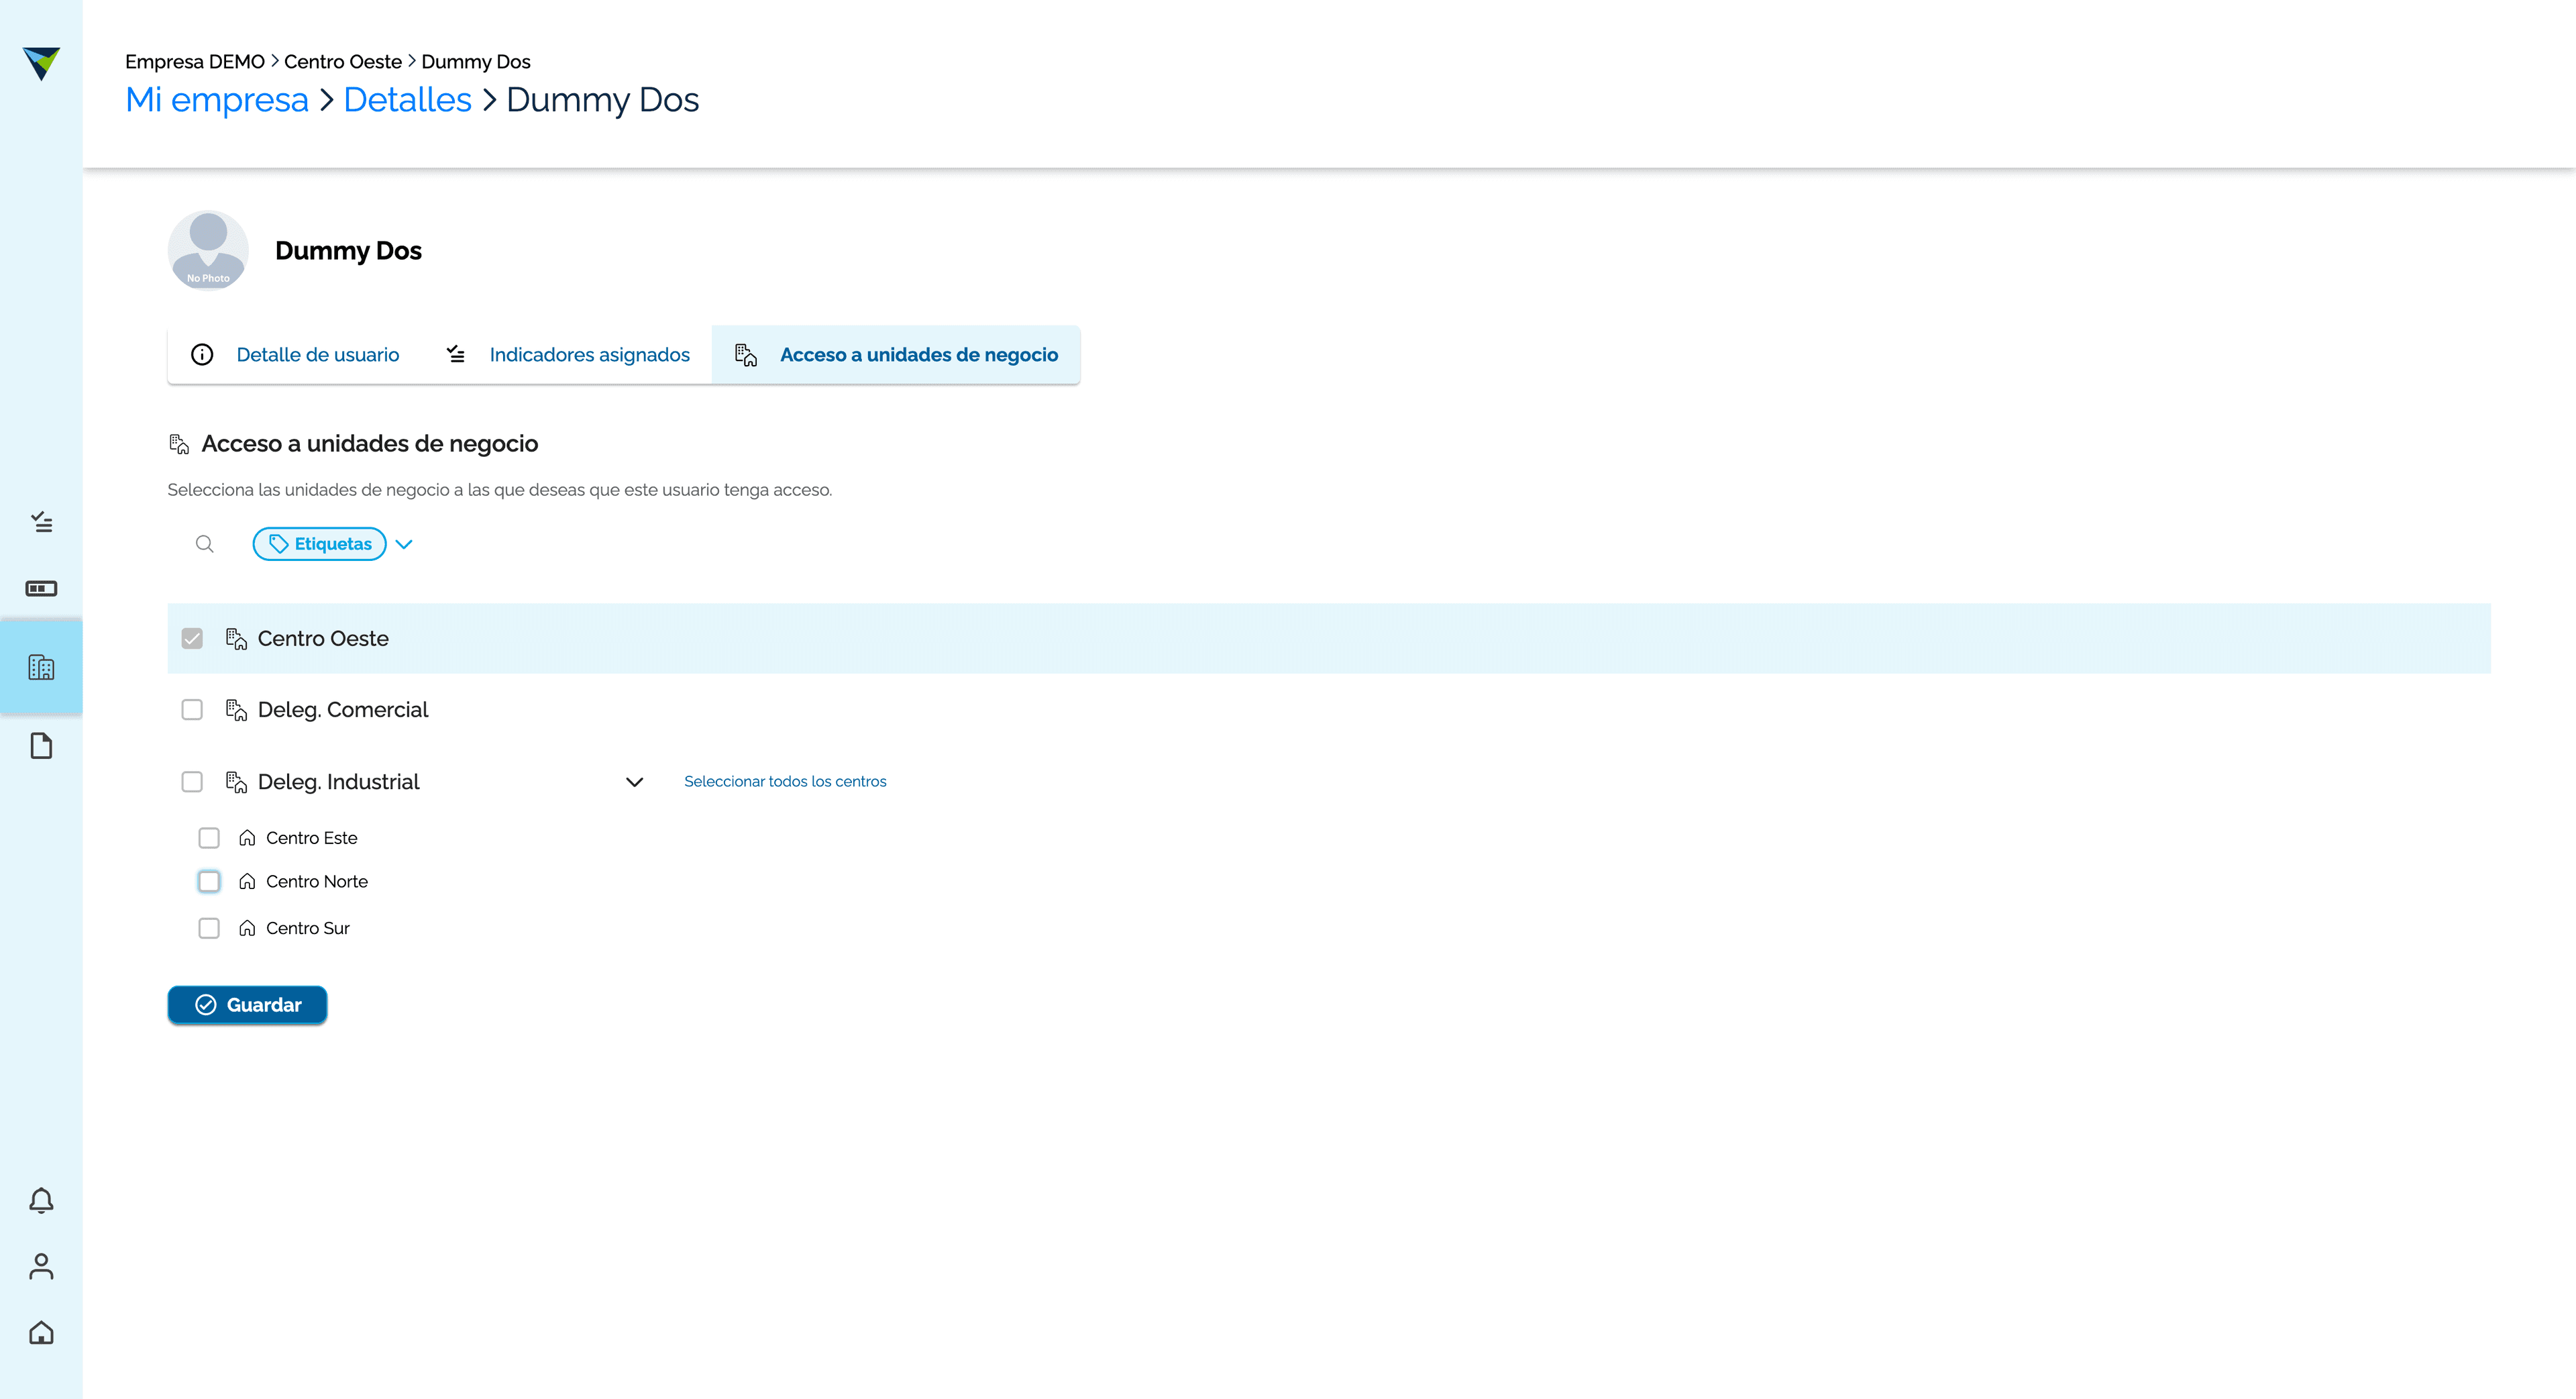Click the Centro Sur label

(x=308, y=928)
